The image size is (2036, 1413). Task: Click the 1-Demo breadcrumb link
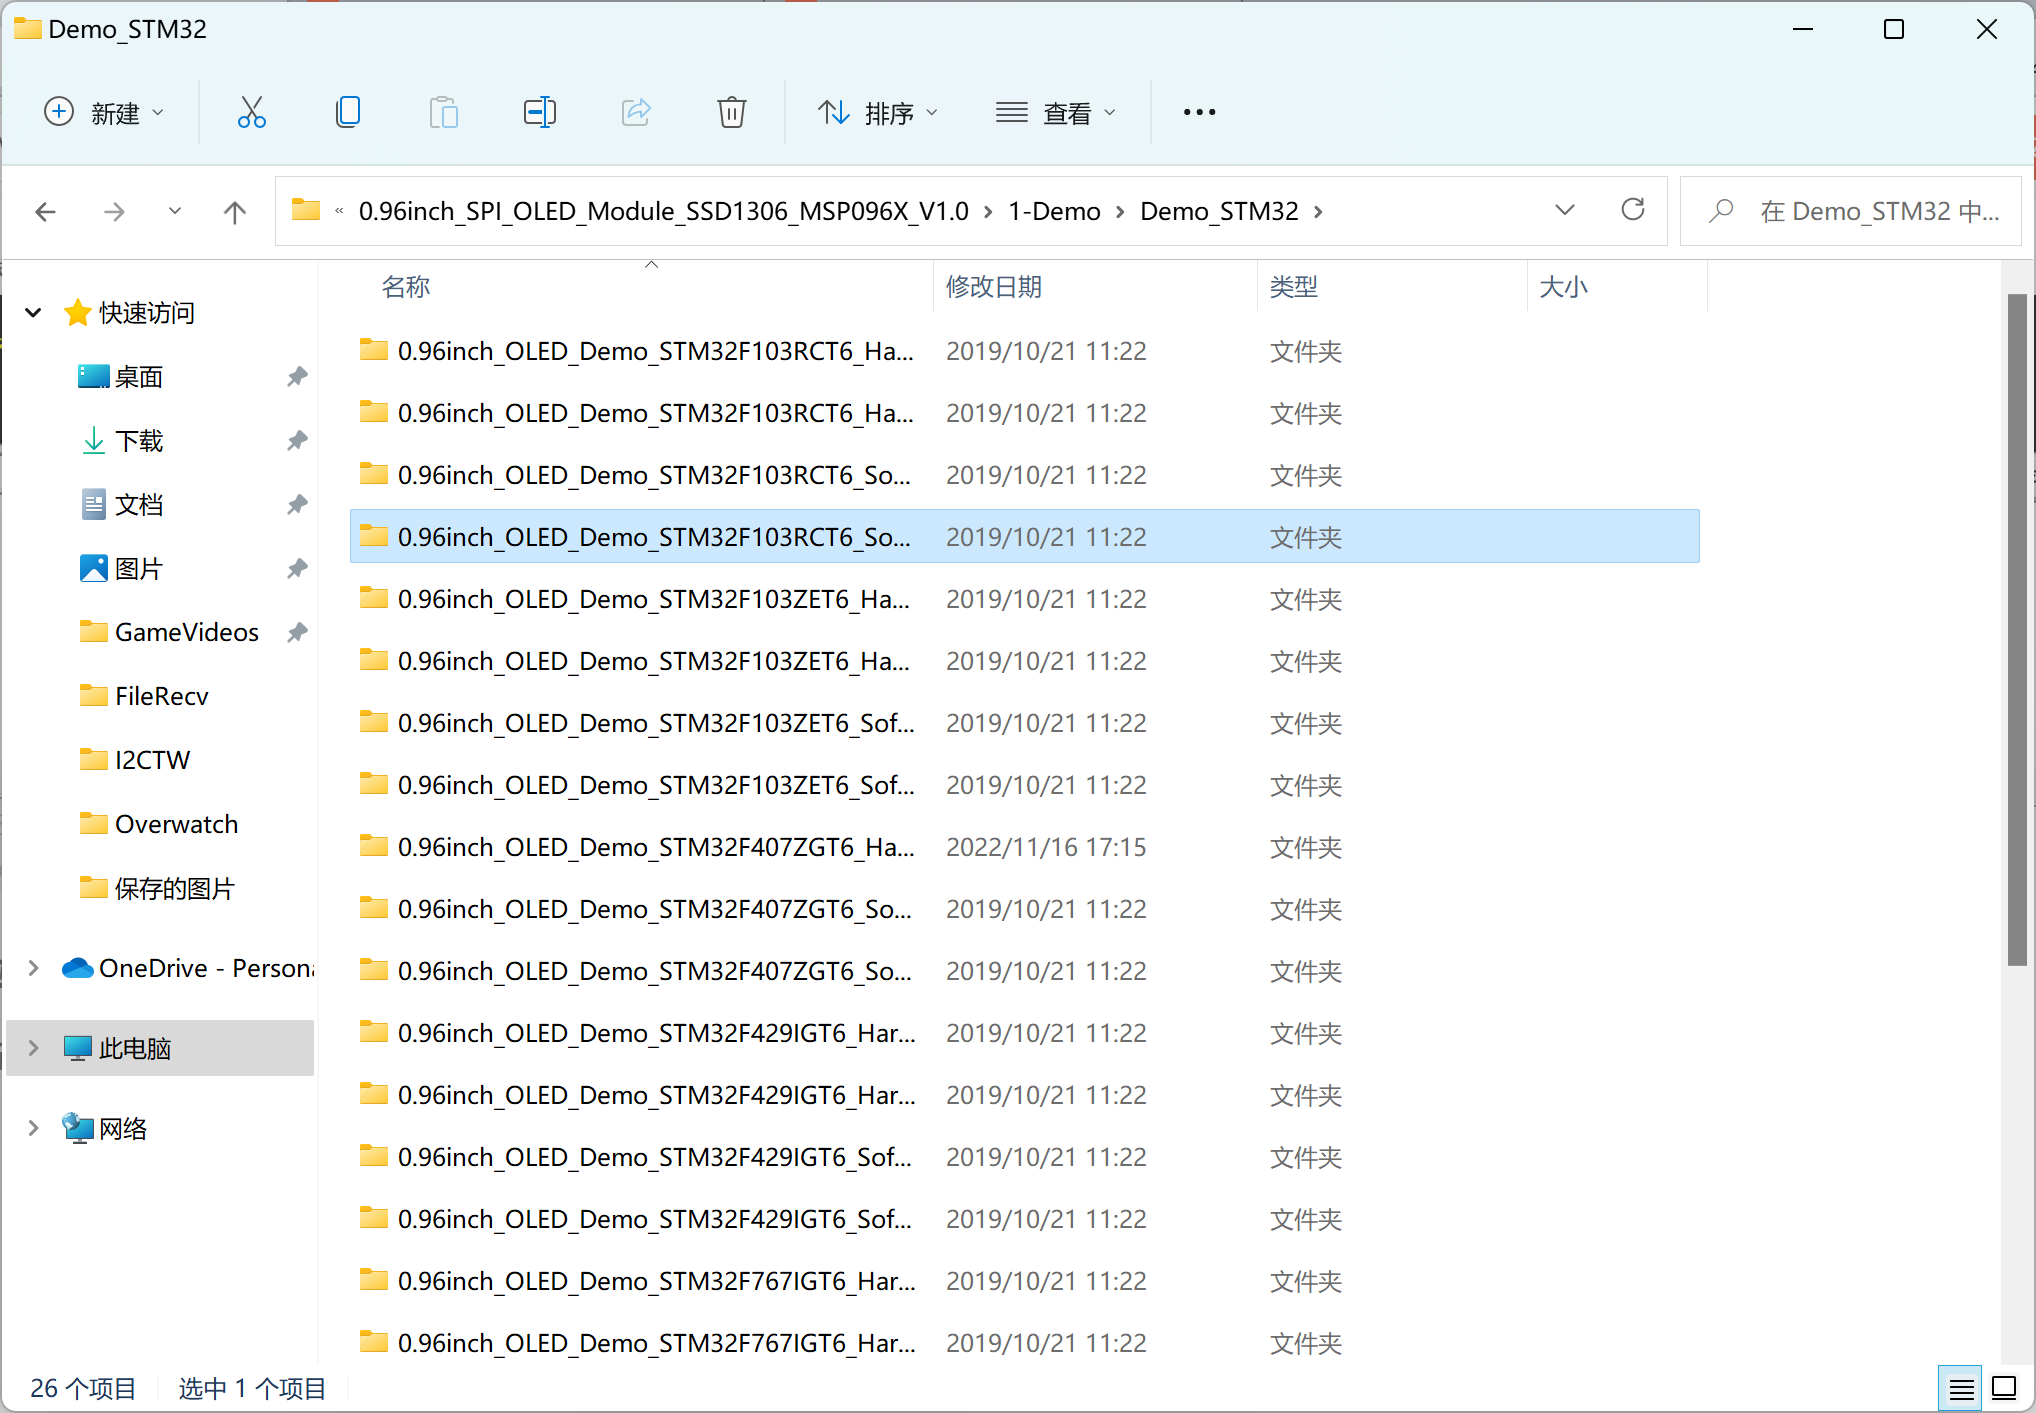[1053, 212]
